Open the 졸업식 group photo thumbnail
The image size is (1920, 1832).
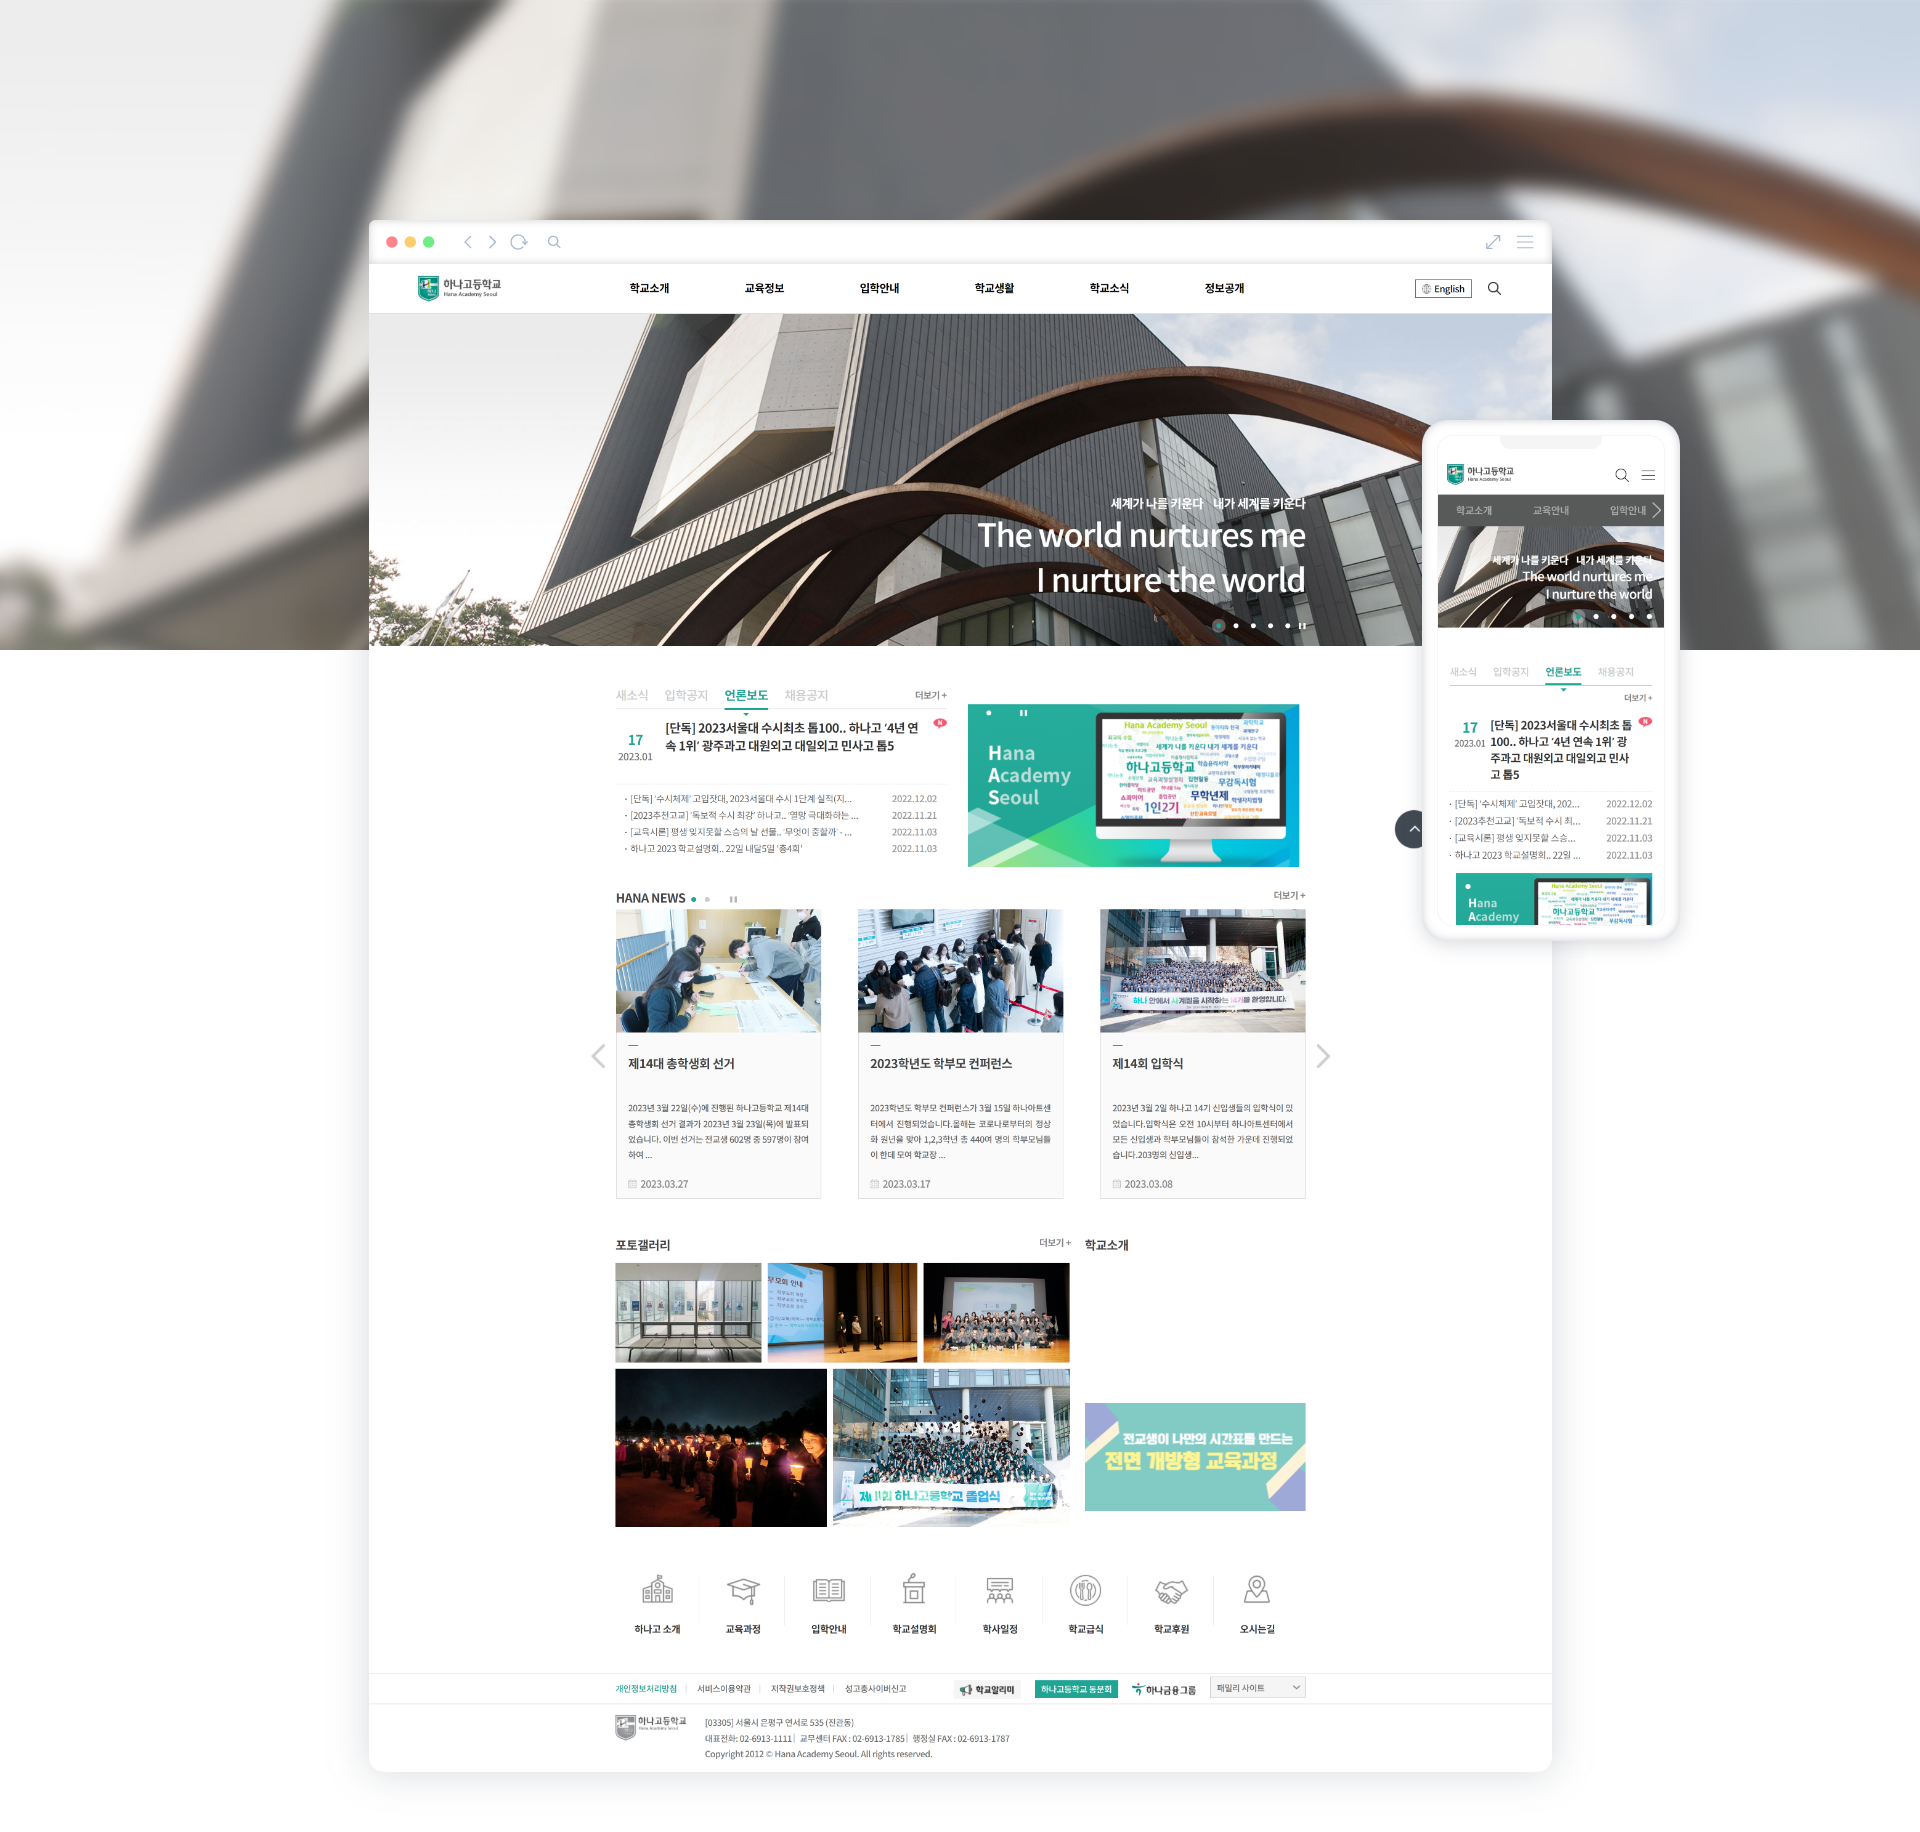(x=950, y=1447)
